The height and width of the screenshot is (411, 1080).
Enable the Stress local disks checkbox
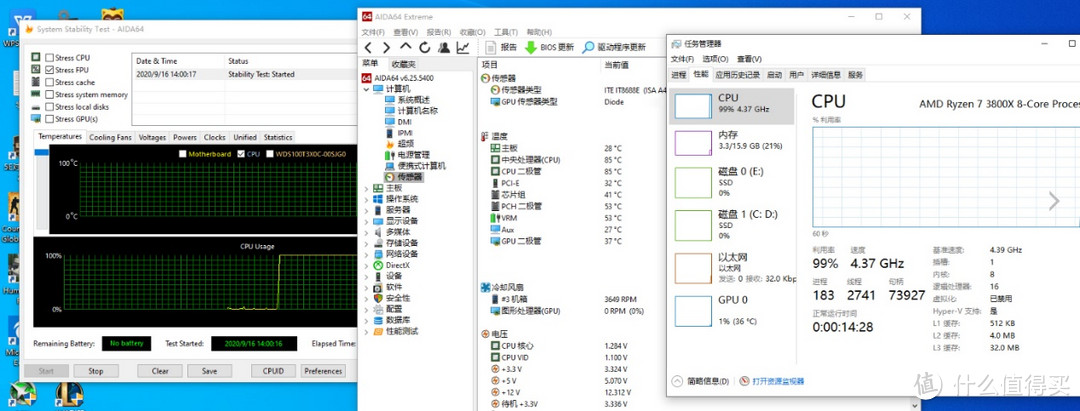50,107
